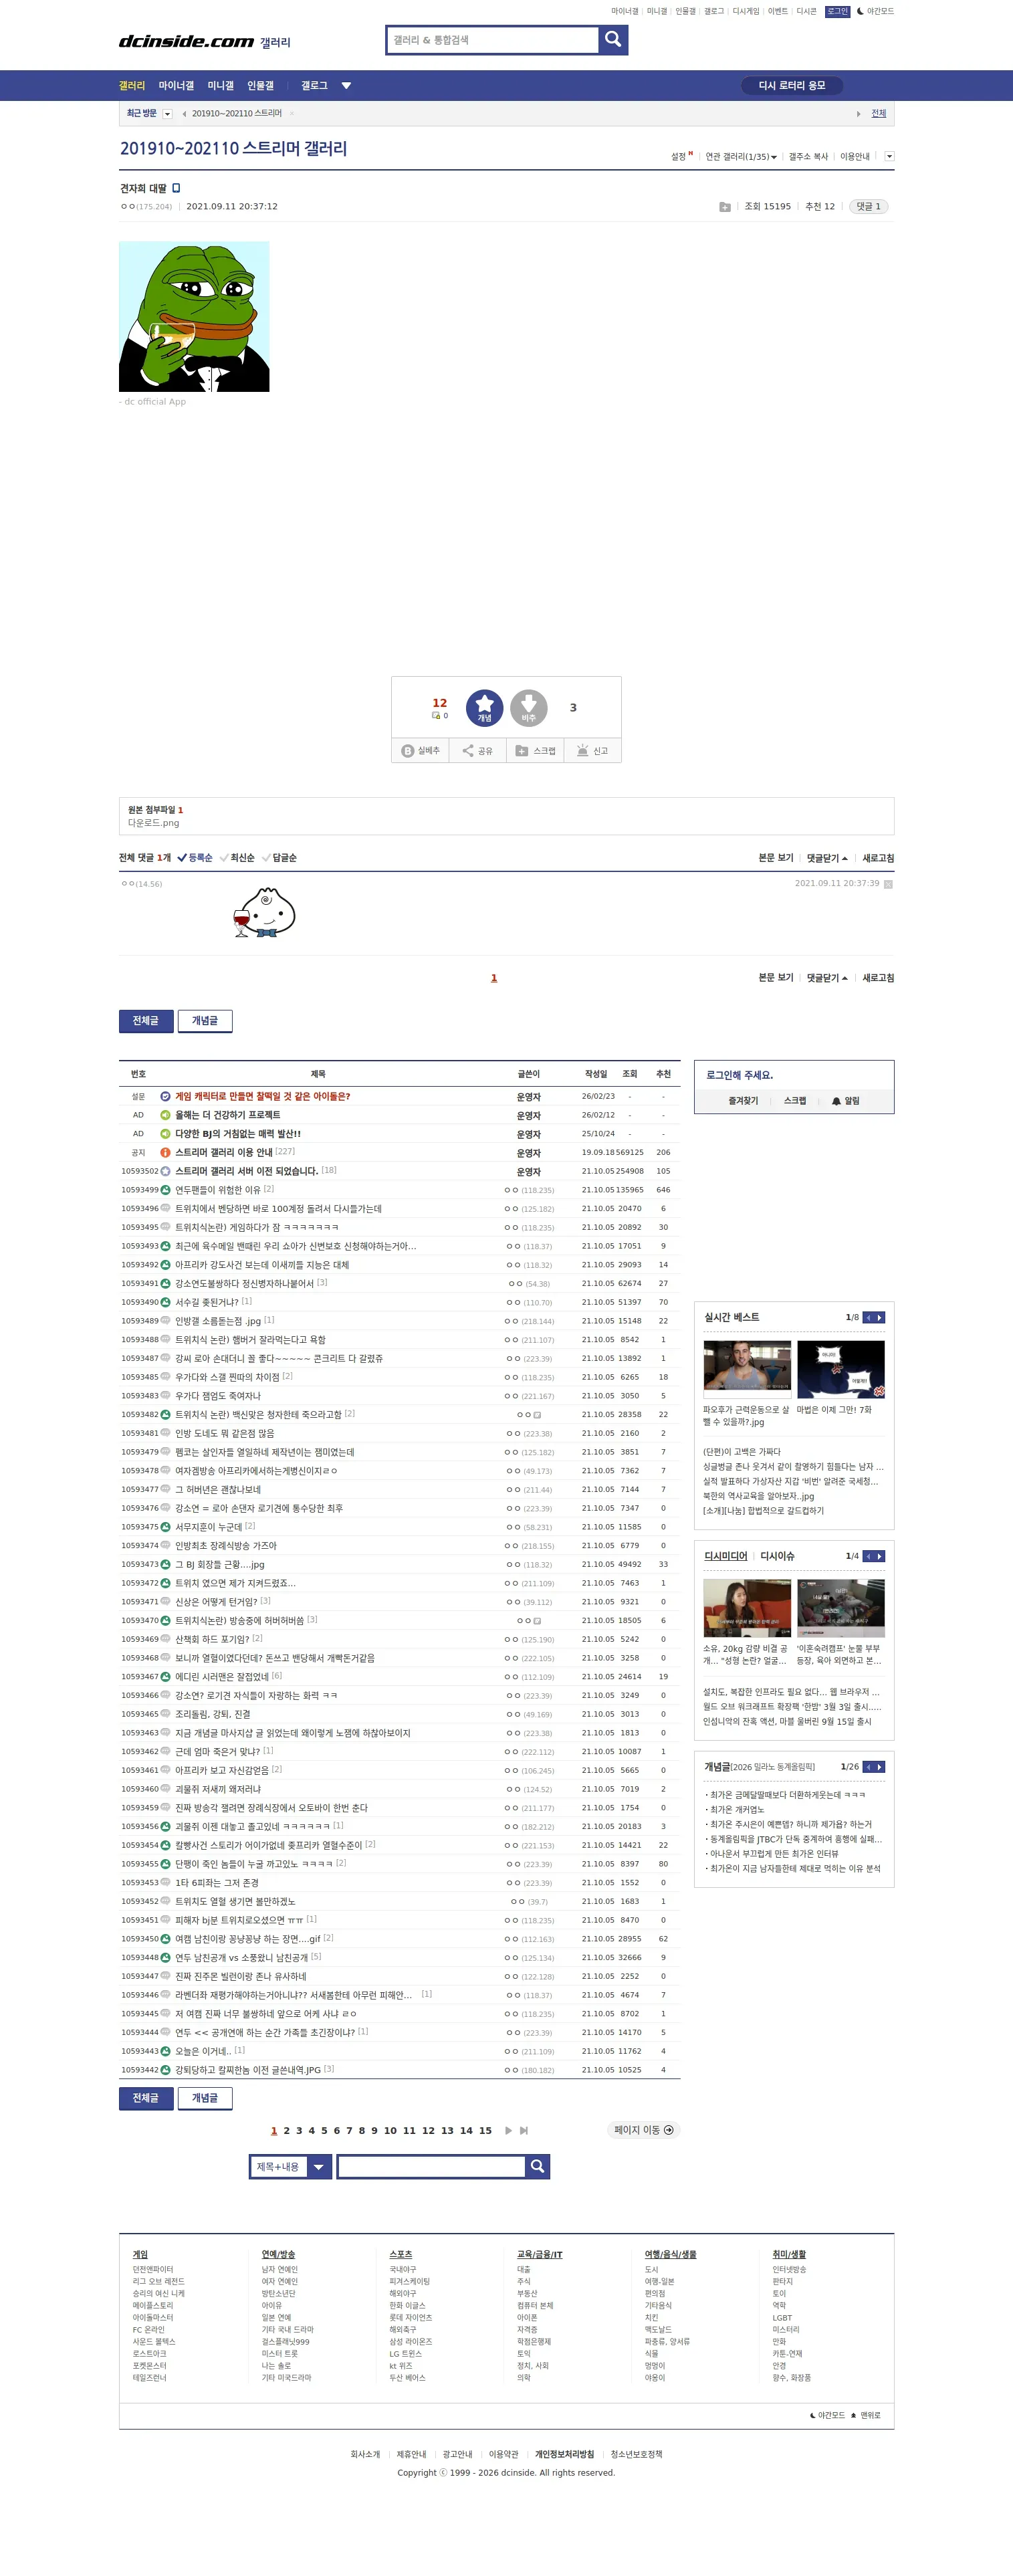Open 소유, 20kg 감량 비결 thumbnail

click(x=747, y=1607)
